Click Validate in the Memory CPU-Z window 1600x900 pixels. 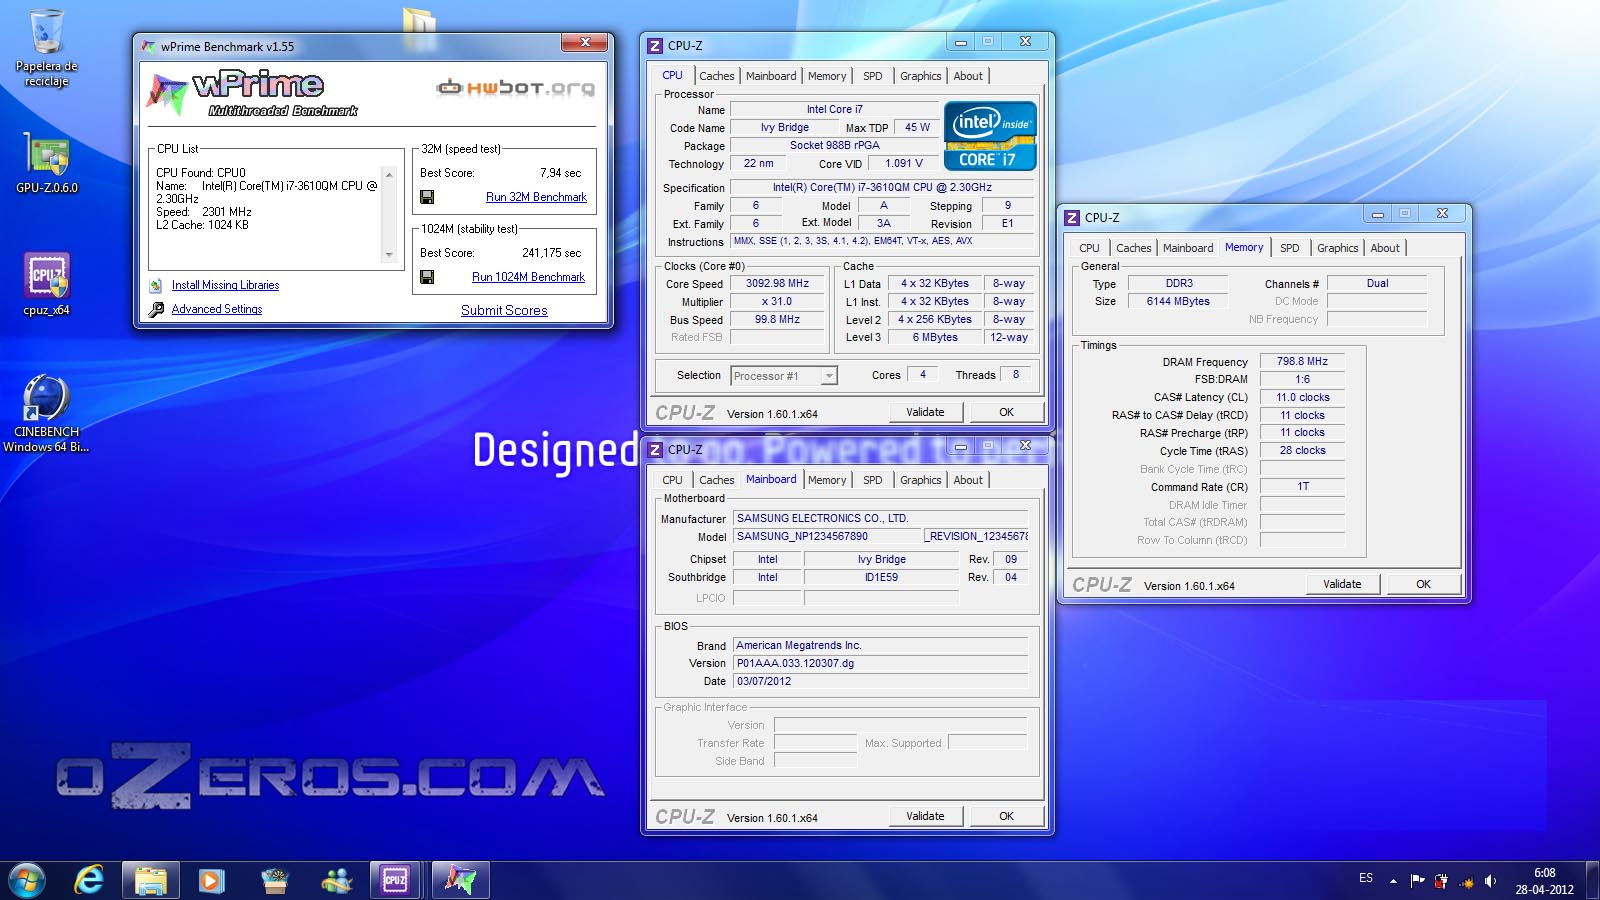1342,584
